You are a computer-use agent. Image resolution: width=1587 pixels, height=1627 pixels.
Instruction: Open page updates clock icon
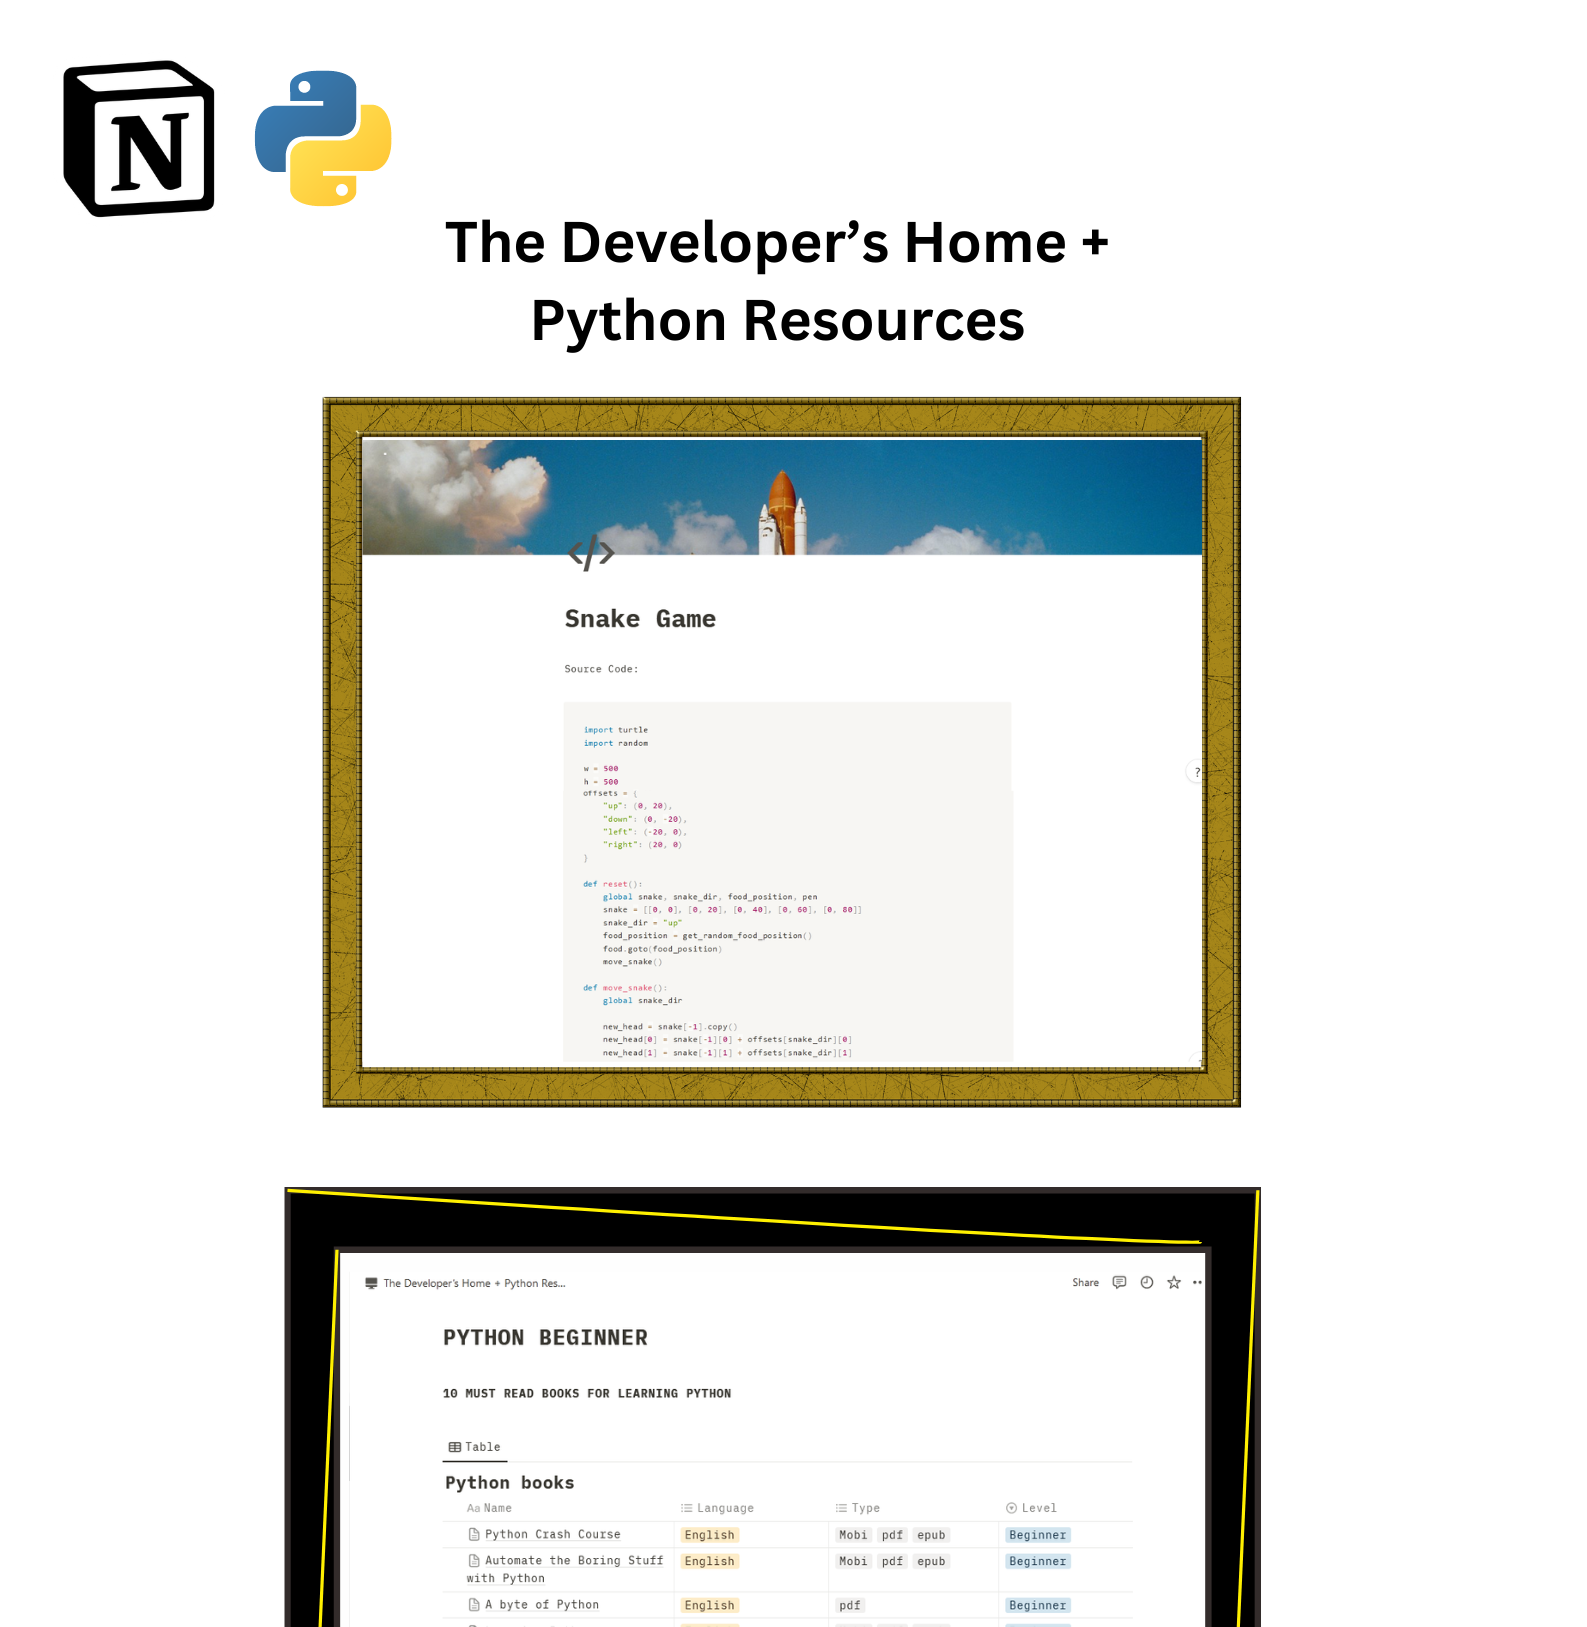[1147, 1282]
